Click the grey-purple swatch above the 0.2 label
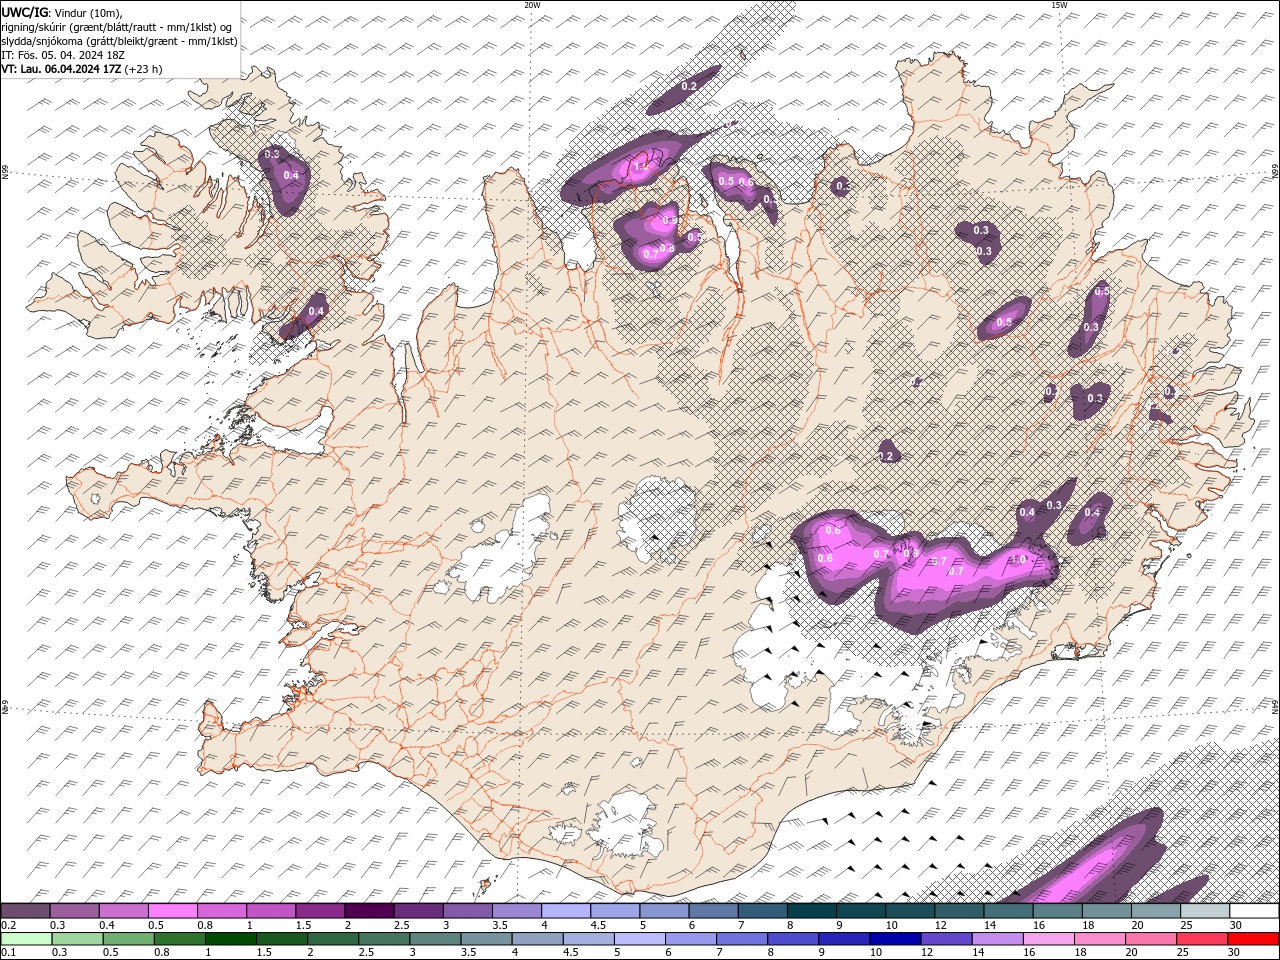This screenshot has height=960, width=1280. pos(25,910)
